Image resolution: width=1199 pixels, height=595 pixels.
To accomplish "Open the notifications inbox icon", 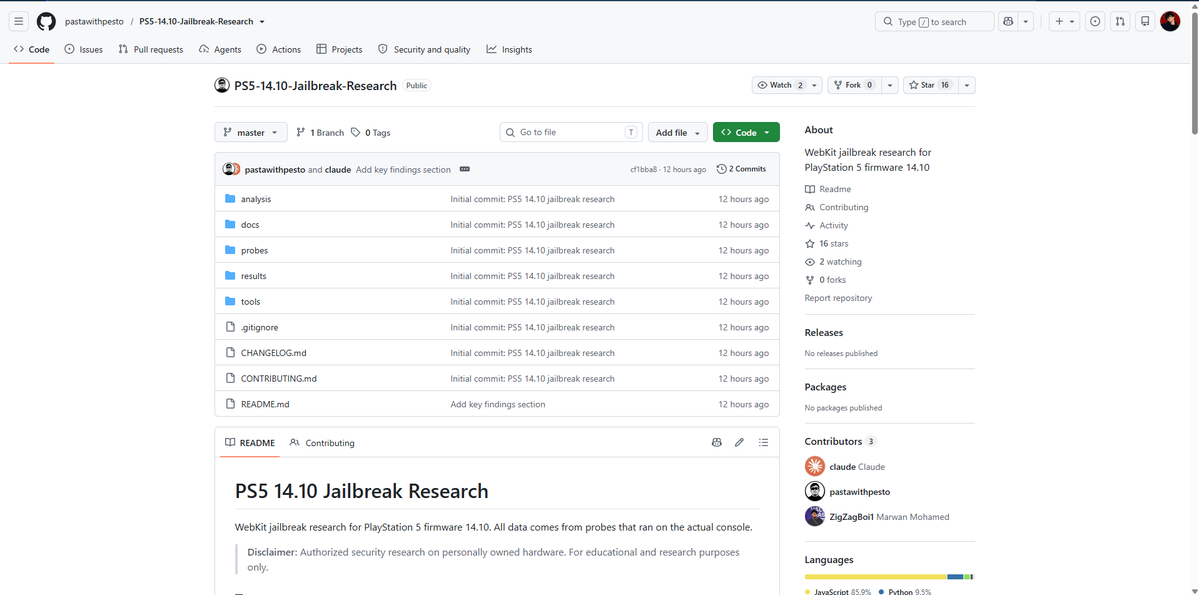I will click(x=1145, y=21).
